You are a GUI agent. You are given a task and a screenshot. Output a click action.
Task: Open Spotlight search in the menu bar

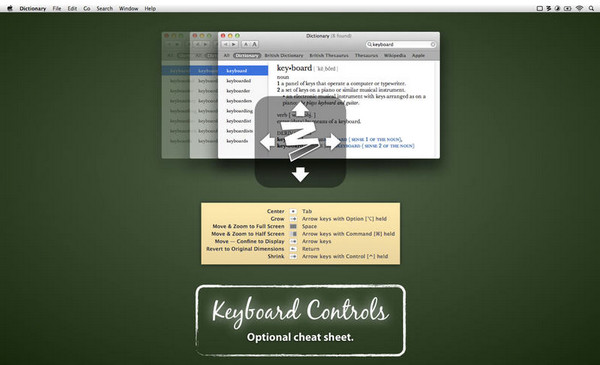[591, 8]
